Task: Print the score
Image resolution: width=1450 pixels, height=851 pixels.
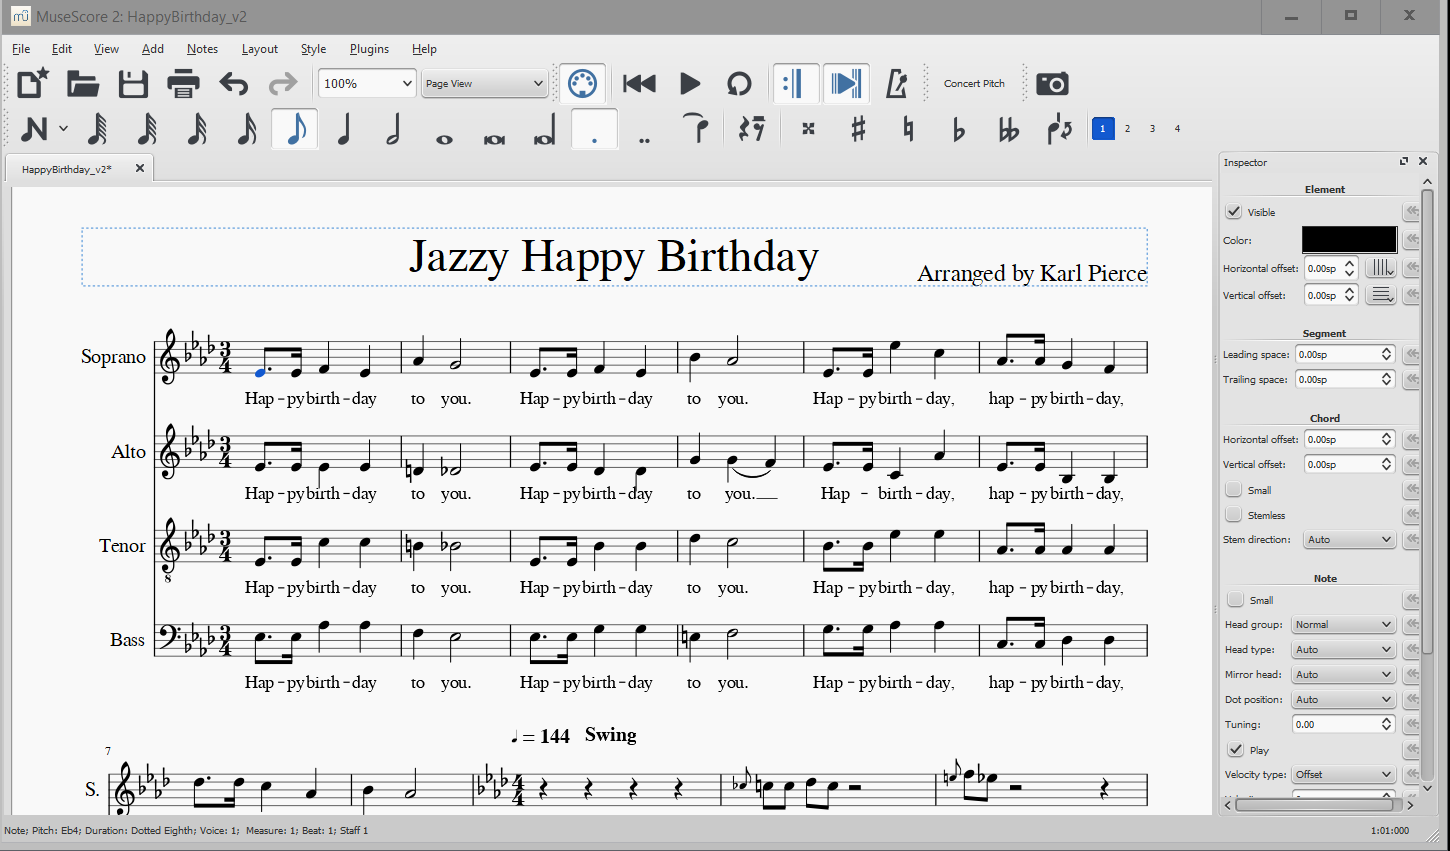Action: pyautogui.click(x=183, y=83)
